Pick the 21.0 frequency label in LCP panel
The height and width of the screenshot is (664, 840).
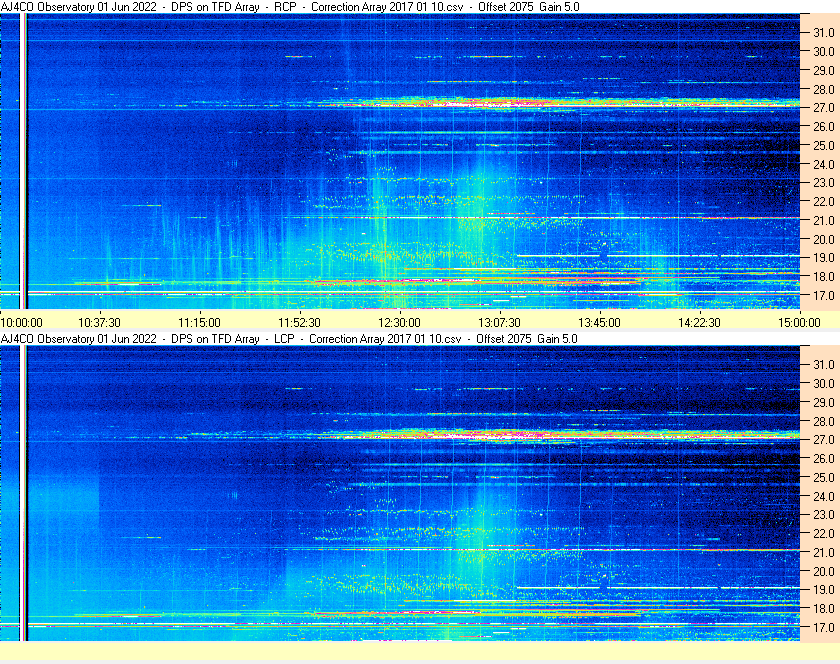[x=824, y=552]
